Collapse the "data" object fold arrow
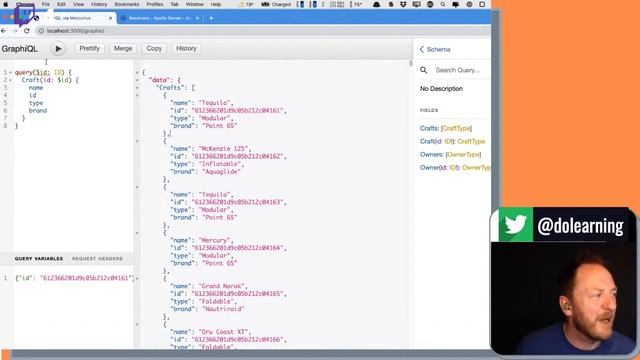 [x=137, y=80]
